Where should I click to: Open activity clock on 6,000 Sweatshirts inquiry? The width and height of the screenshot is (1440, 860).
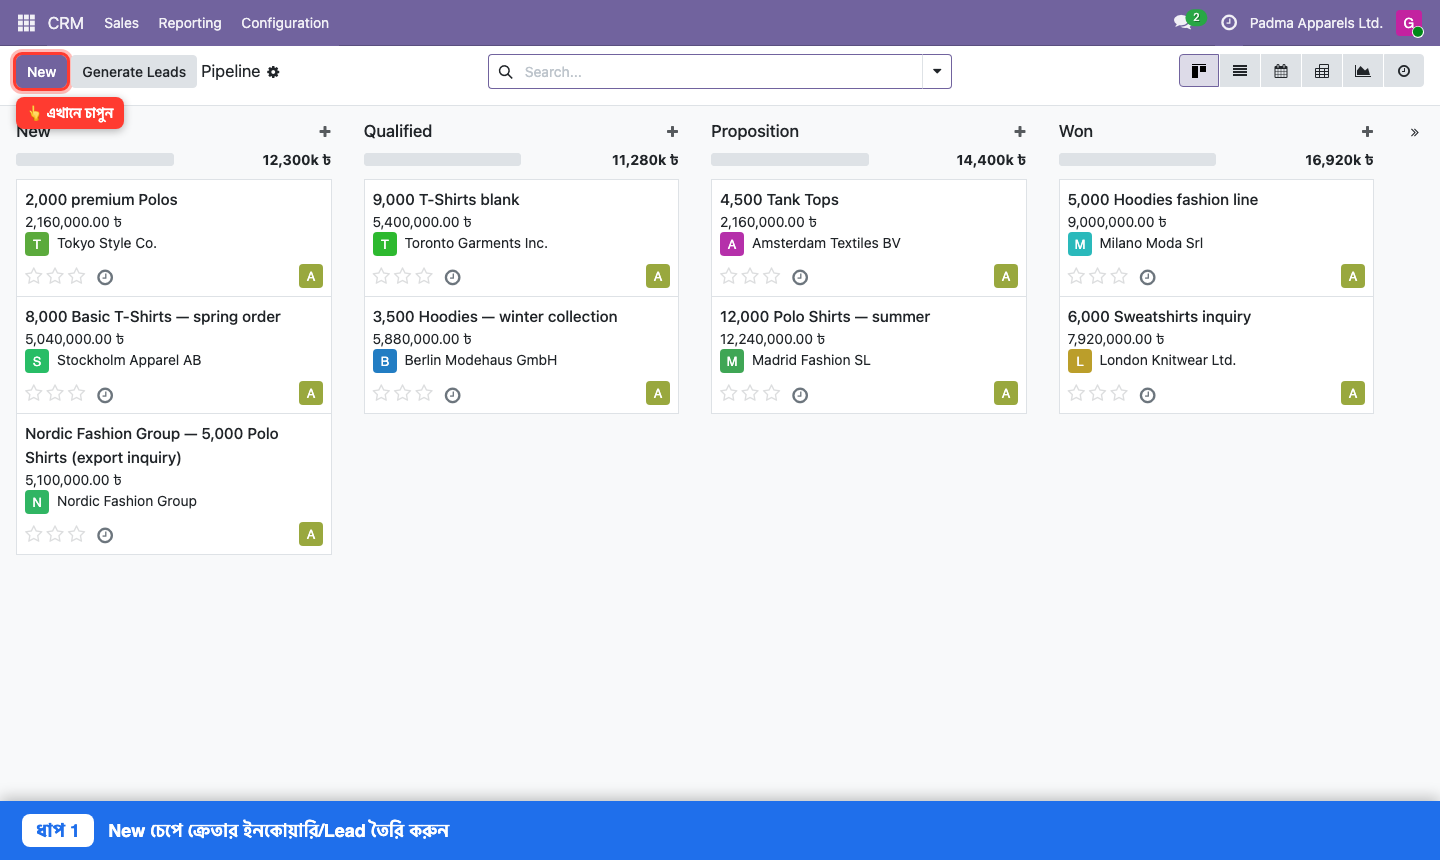pos(1148,395)
